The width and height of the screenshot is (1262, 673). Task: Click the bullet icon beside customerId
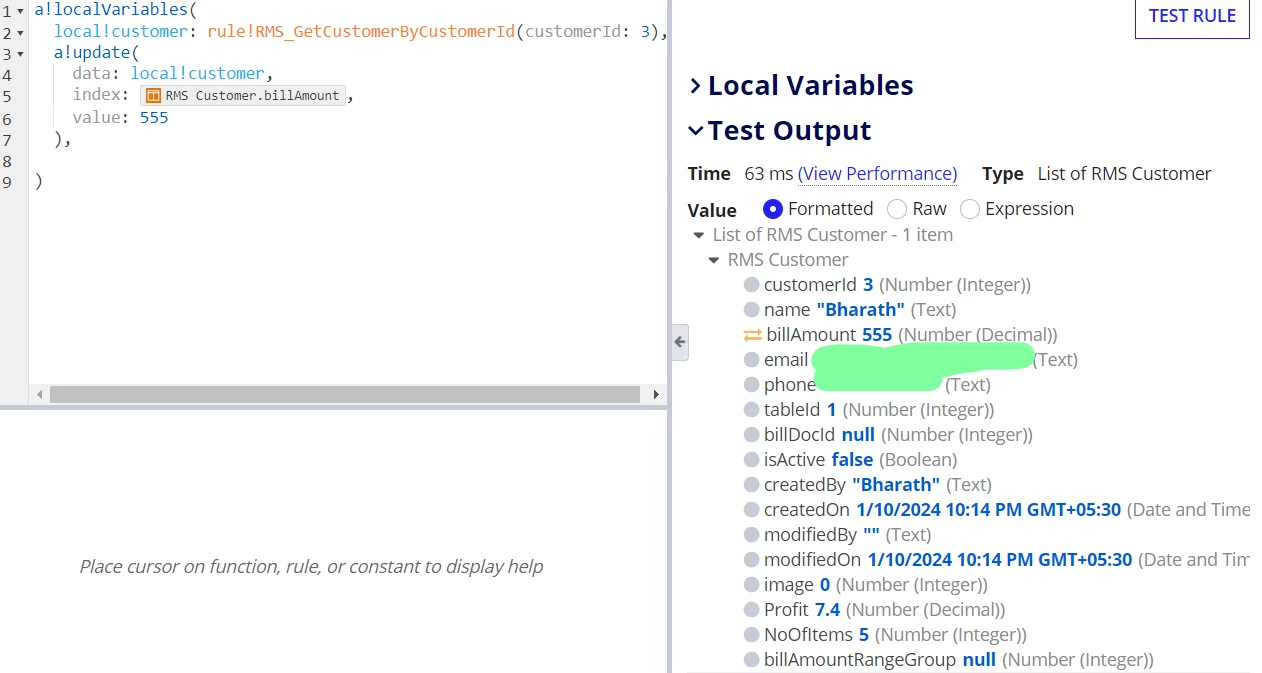(x=752, y=285)
